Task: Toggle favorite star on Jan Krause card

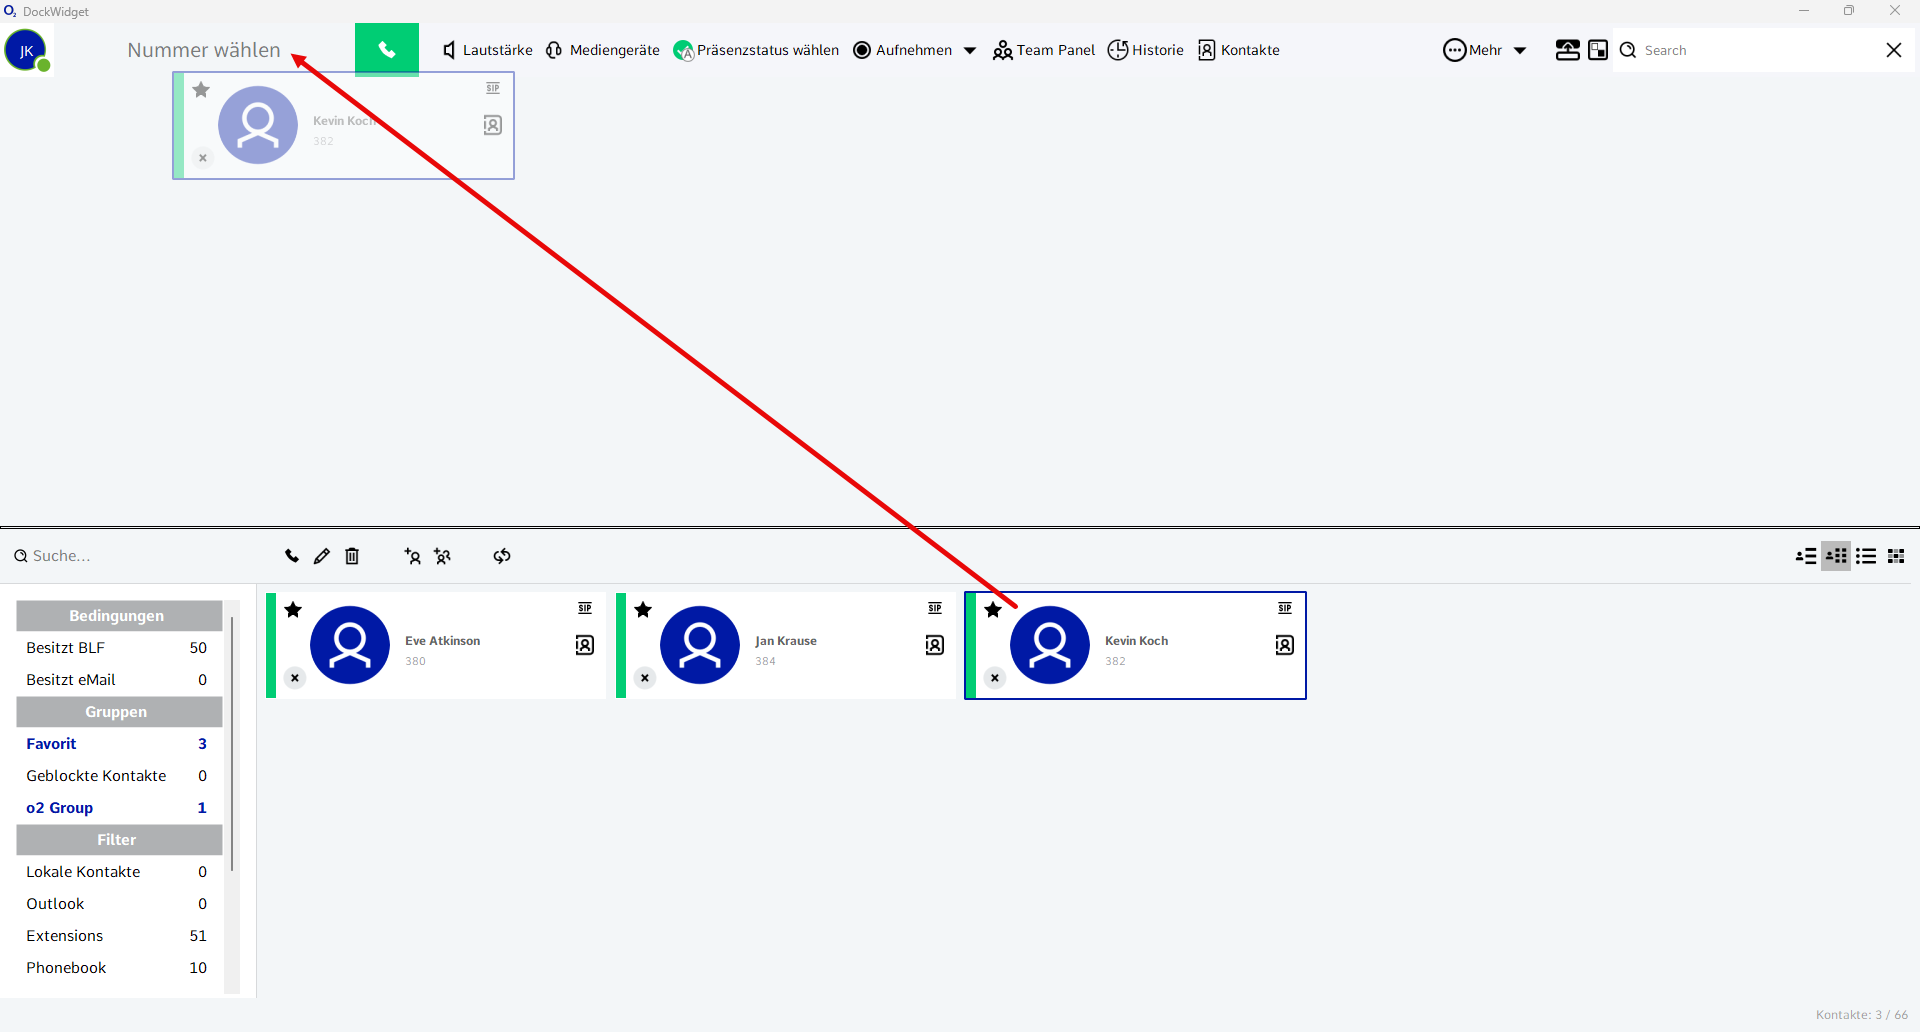Action: pyautogui.click(x=643, y=610)
